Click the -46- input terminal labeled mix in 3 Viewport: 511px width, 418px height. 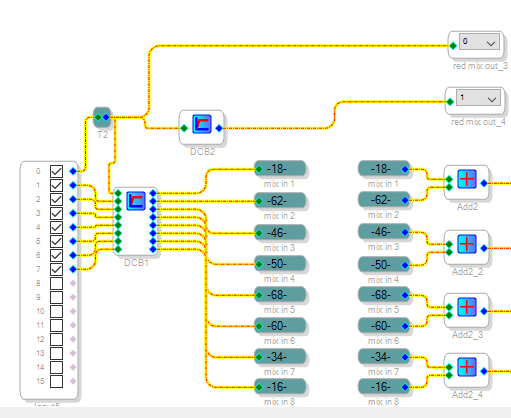[x=280, y=233]
